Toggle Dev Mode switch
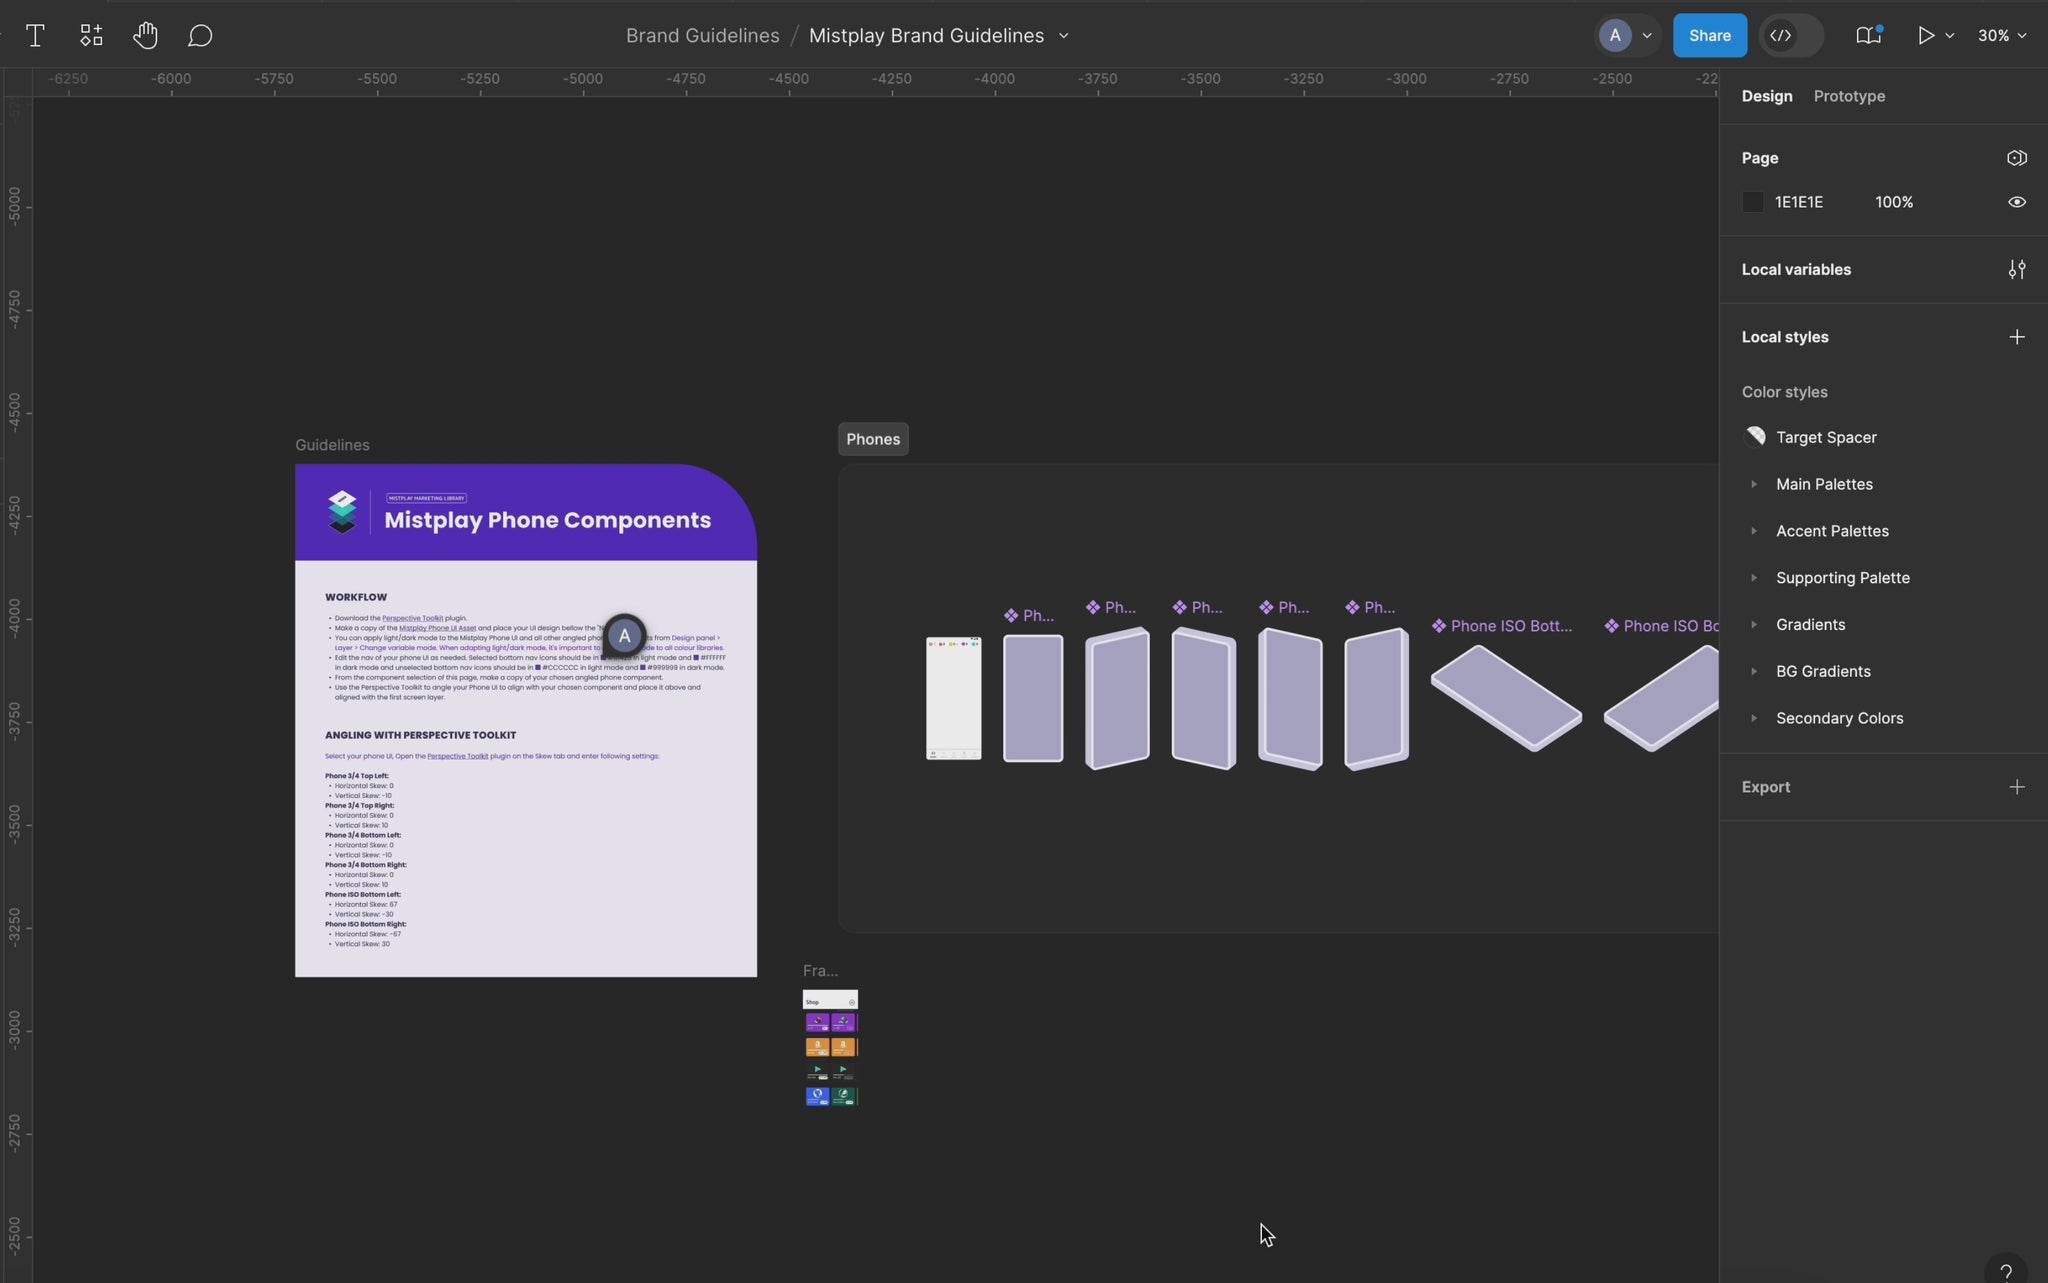 point(1791,36)
